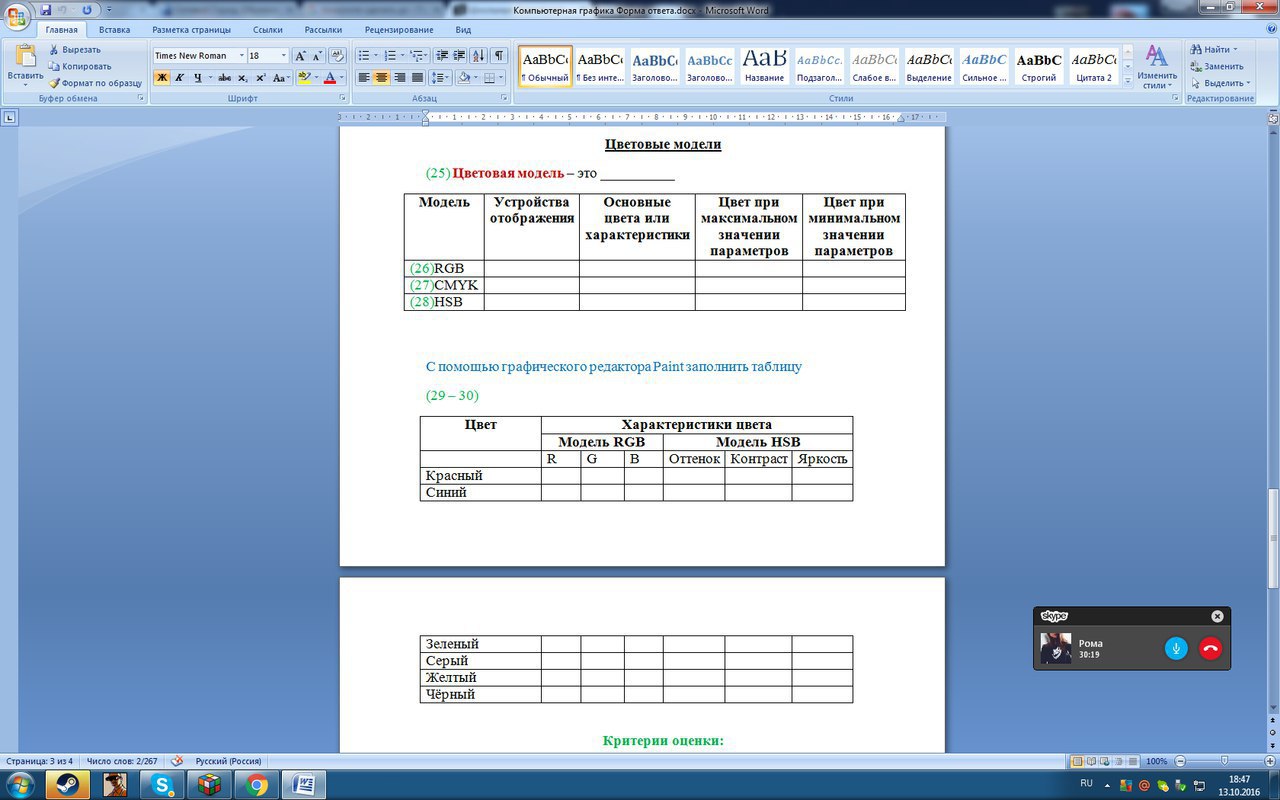
Task: Click the Format Painter brush icon
Action: point(55,83)
